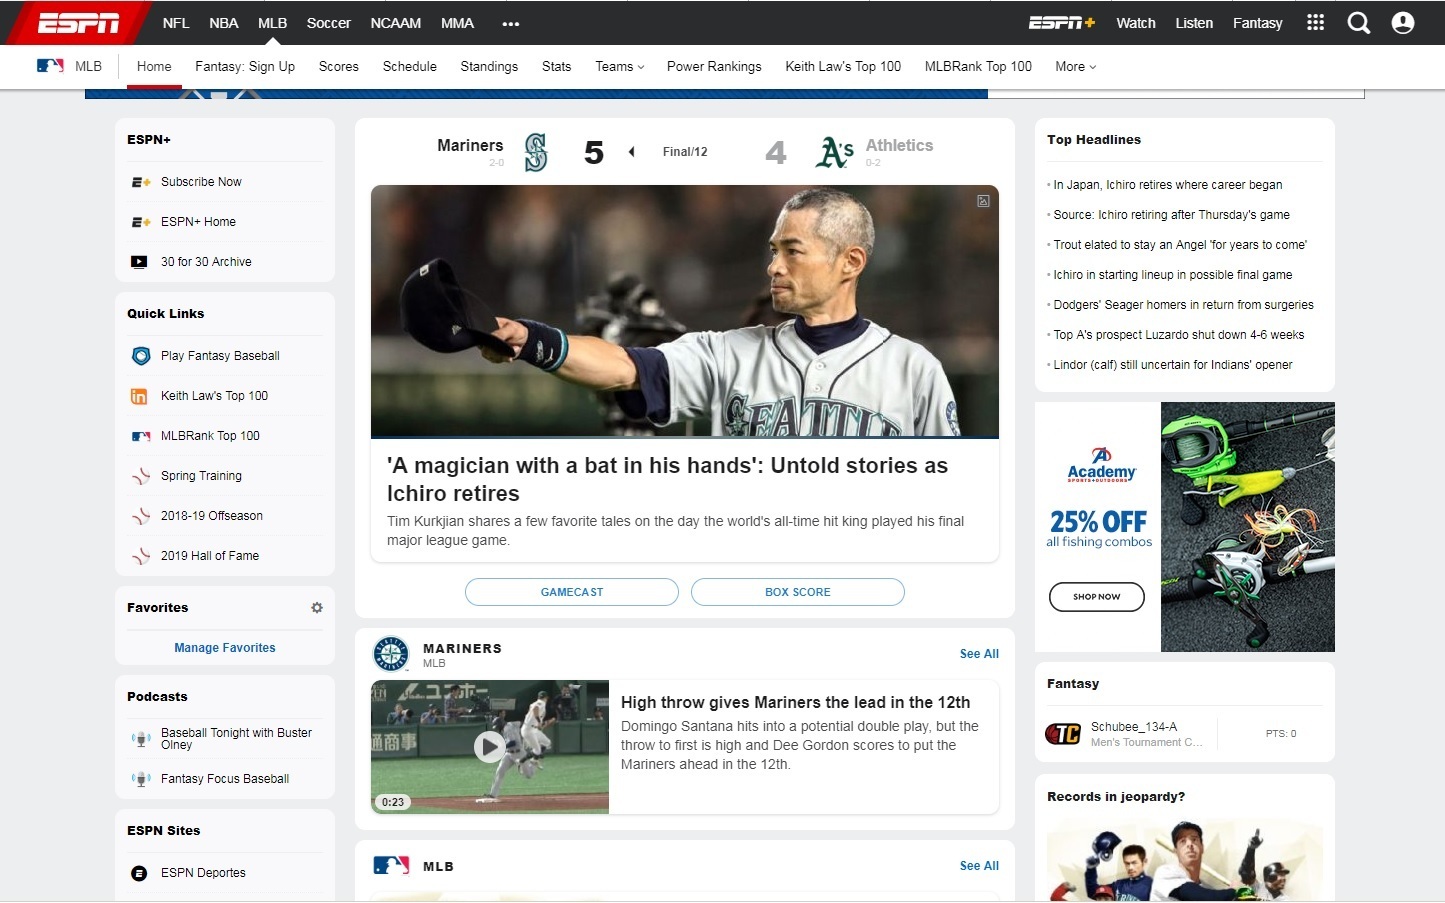Select the NBA tab in top bar
The image size is (1445, 903).
click(223, 23)
